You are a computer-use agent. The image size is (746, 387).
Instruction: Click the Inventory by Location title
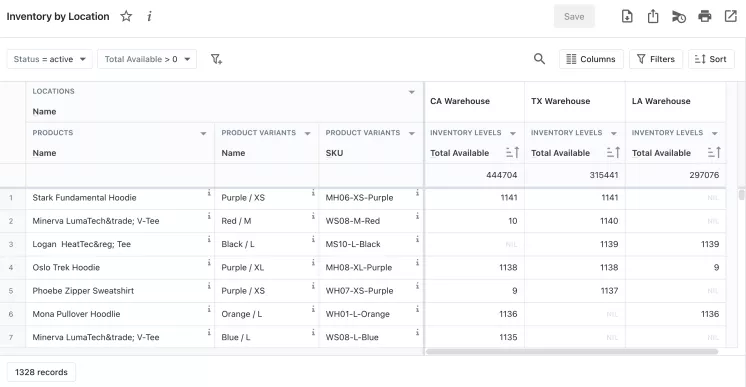pyautogui.click(x=58, y=16)
